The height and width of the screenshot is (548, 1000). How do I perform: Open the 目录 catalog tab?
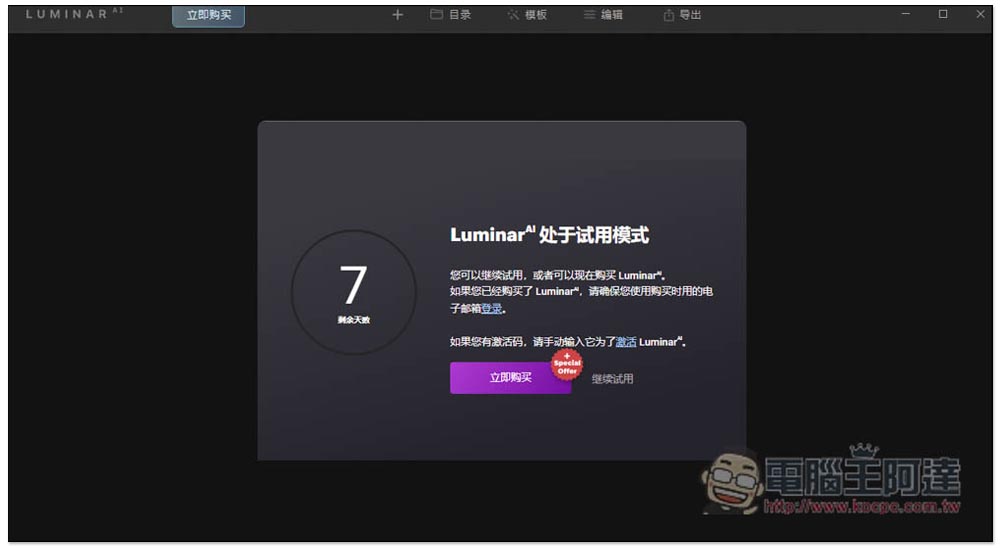point(450,15)
